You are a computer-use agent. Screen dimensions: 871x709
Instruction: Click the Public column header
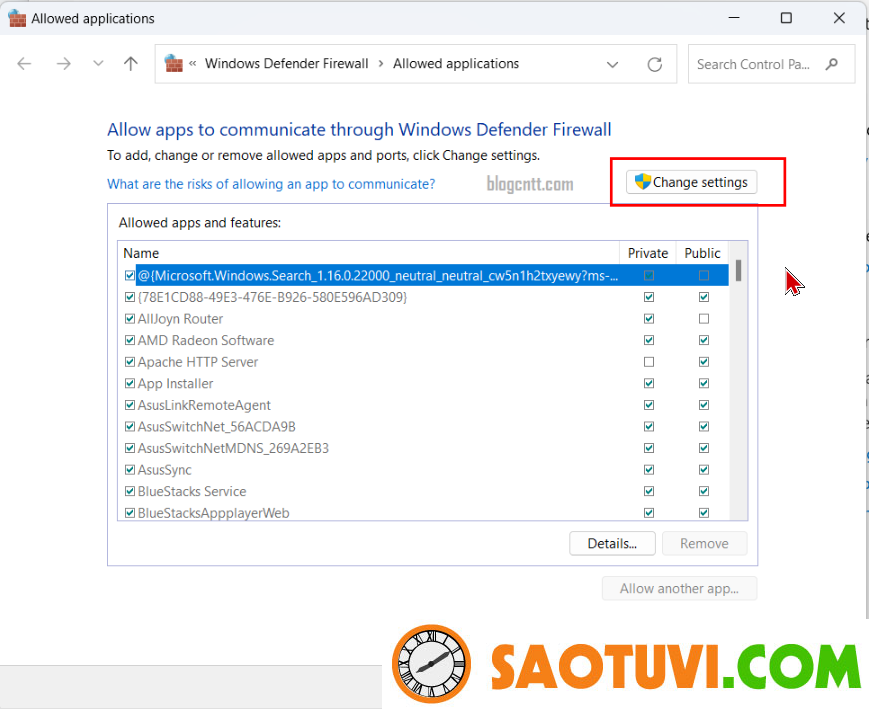[x=702, y=253]
